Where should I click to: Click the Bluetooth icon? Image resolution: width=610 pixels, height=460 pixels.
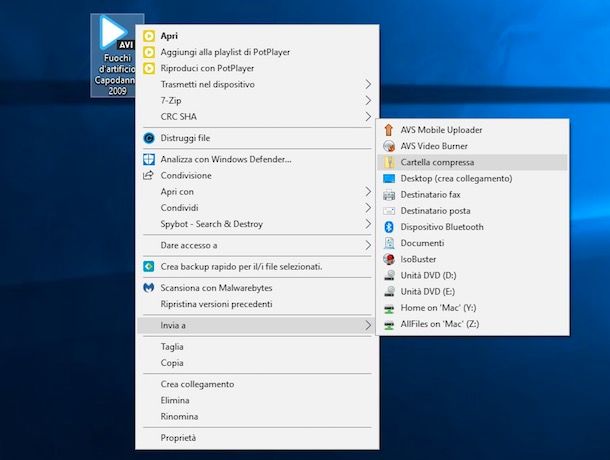(x=389, y=227)
